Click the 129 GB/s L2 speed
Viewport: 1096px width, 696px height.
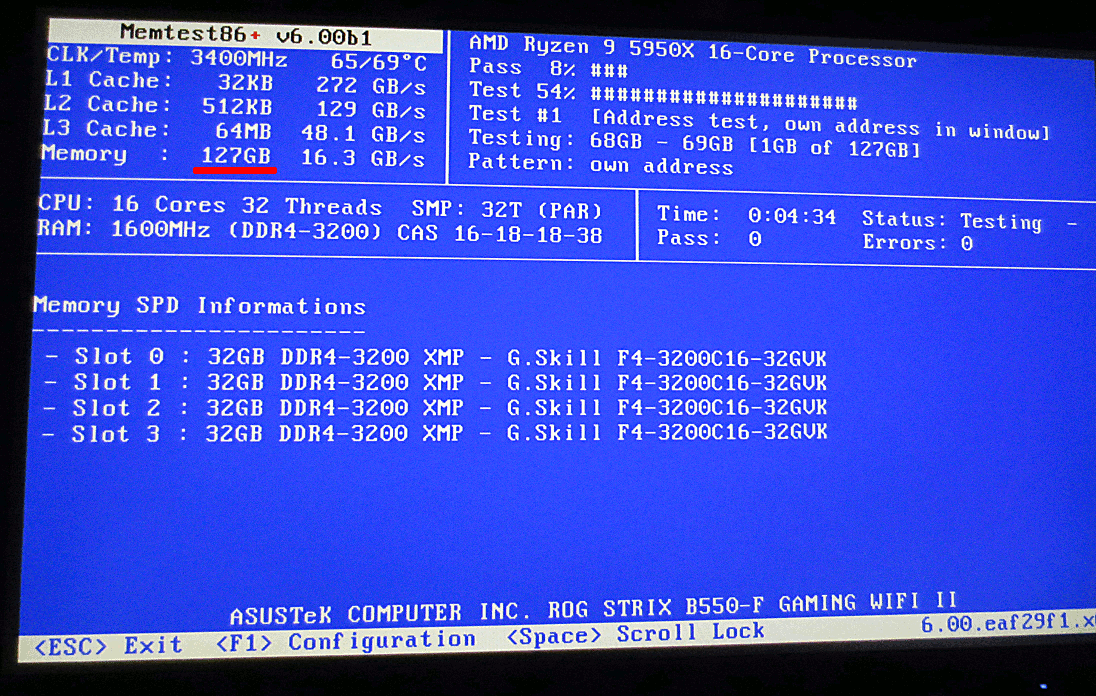[370, 110]
